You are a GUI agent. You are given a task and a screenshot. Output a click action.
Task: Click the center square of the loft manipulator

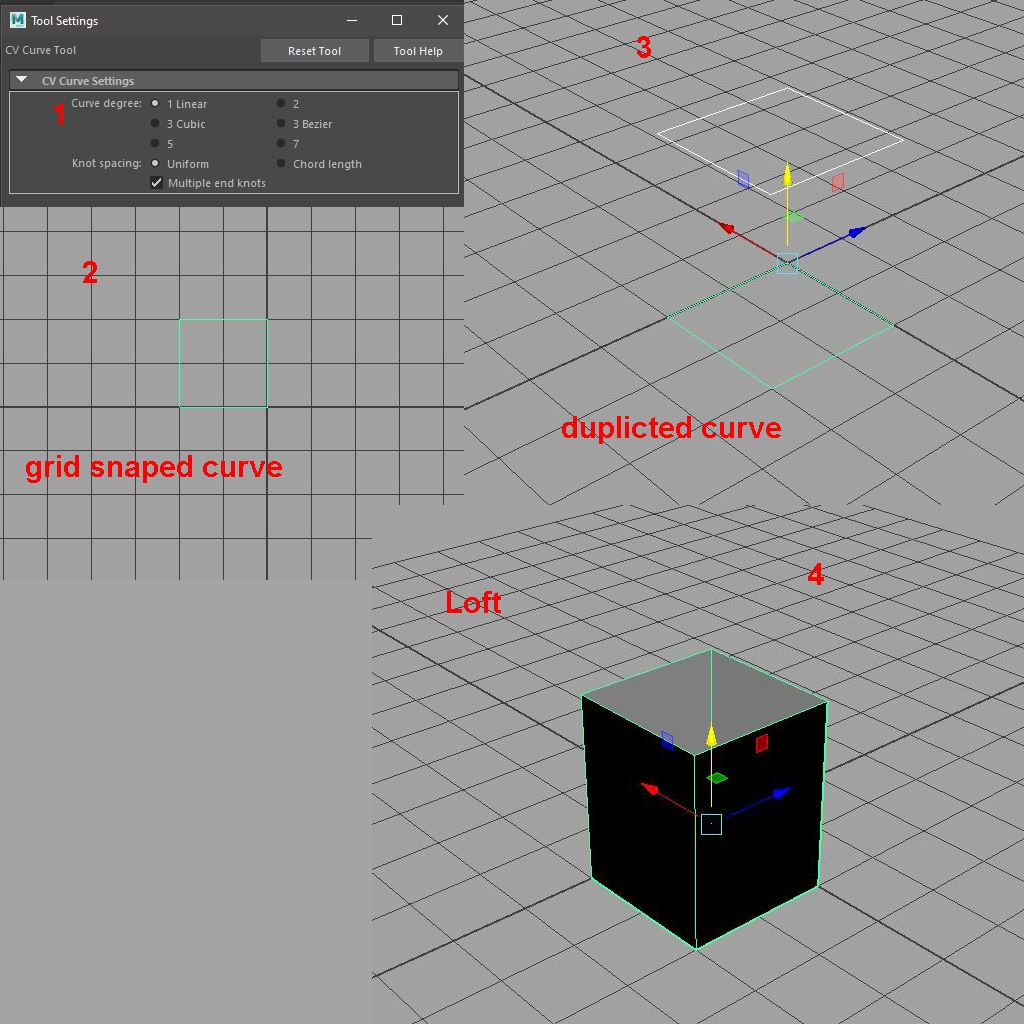click(710, 824)
